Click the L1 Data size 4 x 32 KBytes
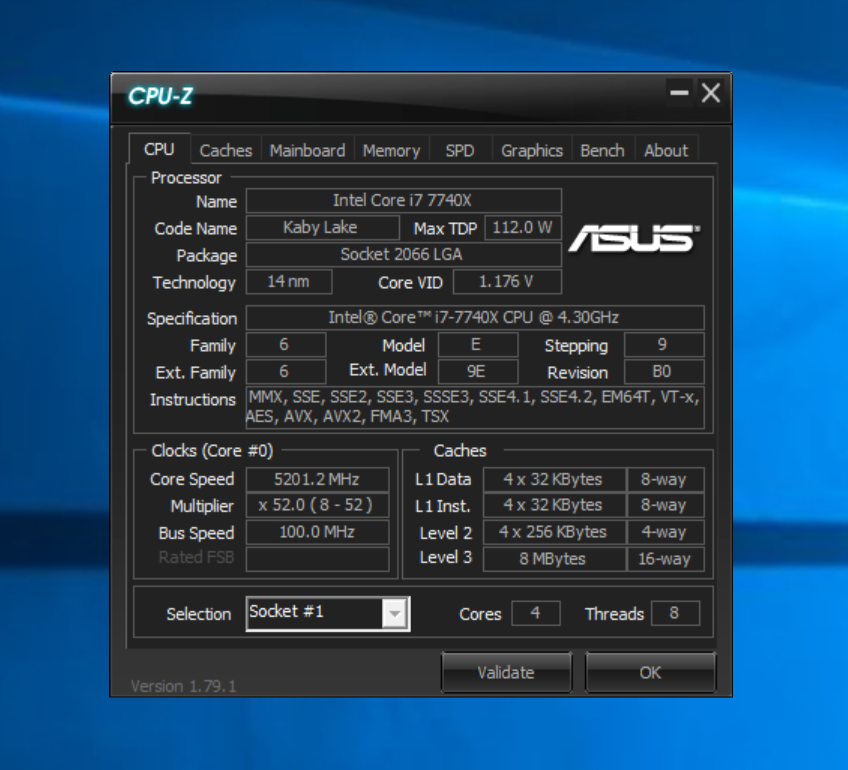The image size is (848, 770). [554, 479]
